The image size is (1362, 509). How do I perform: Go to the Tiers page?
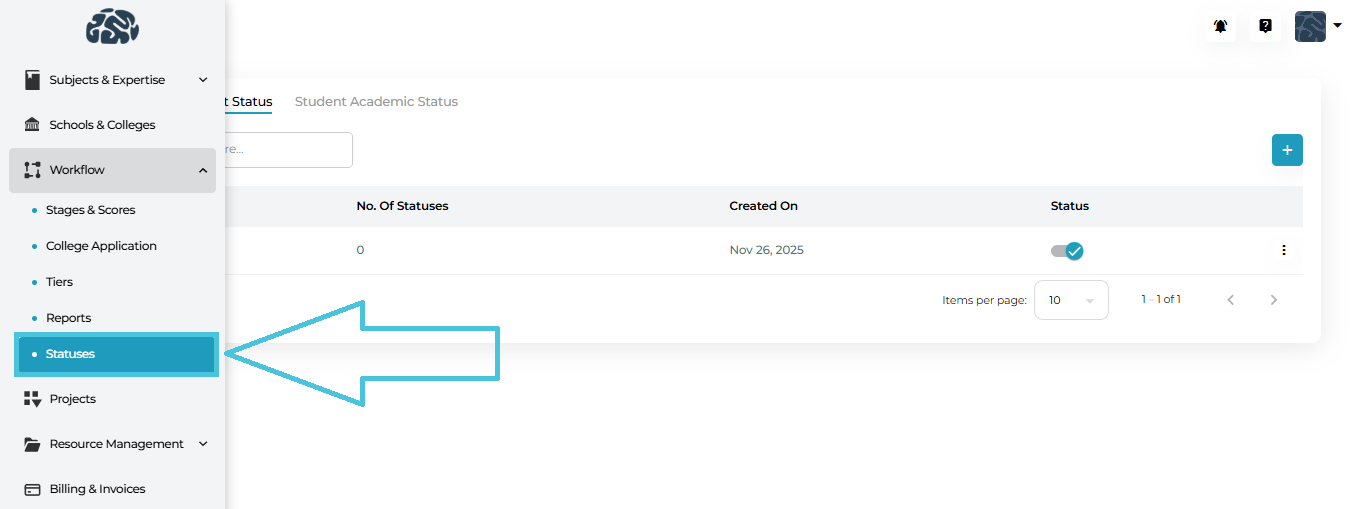click(x=59, y=282)
